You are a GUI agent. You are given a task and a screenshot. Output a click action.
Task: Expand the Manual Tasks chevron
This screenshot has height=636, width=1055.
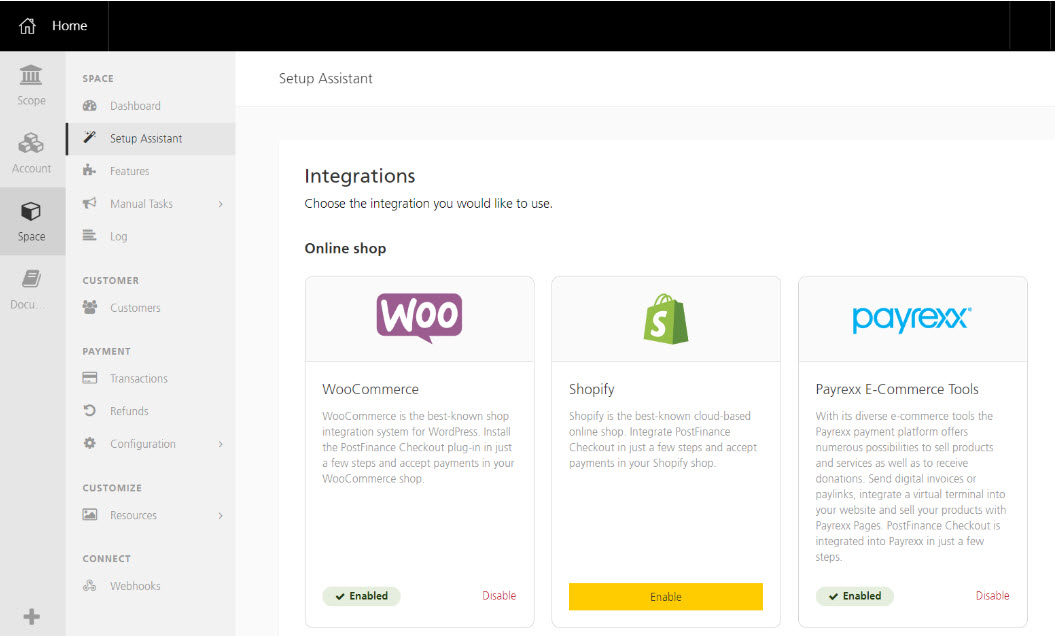221,204
